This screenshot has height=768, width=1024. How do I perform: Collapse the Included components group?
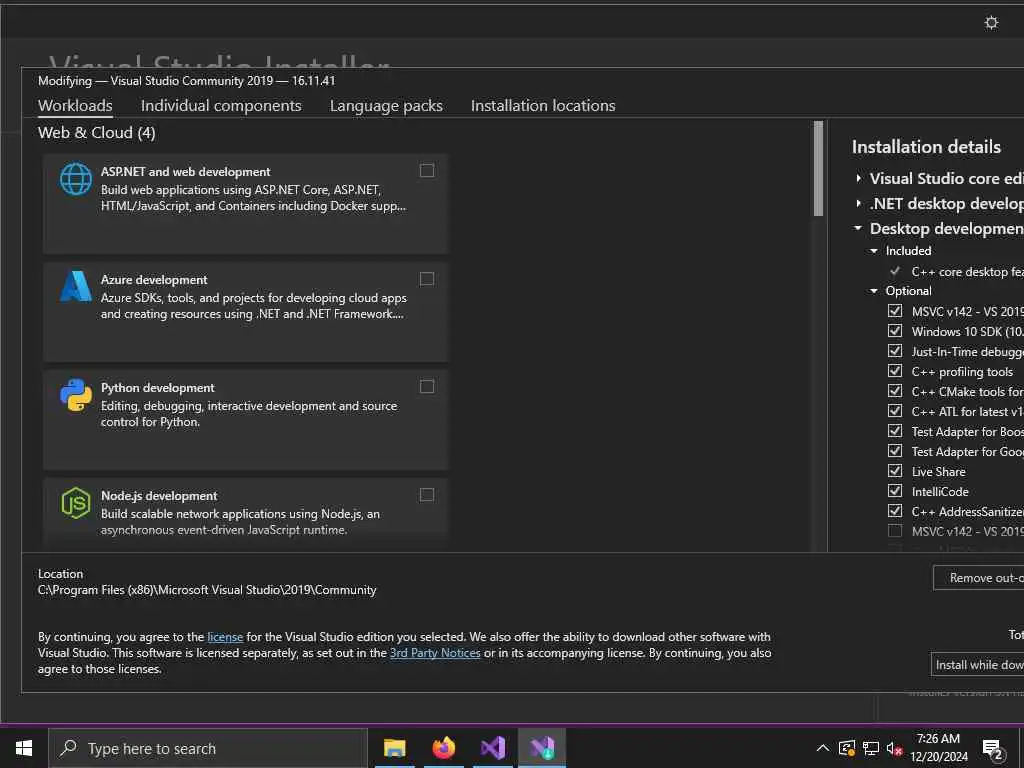(x=874, y=251)
